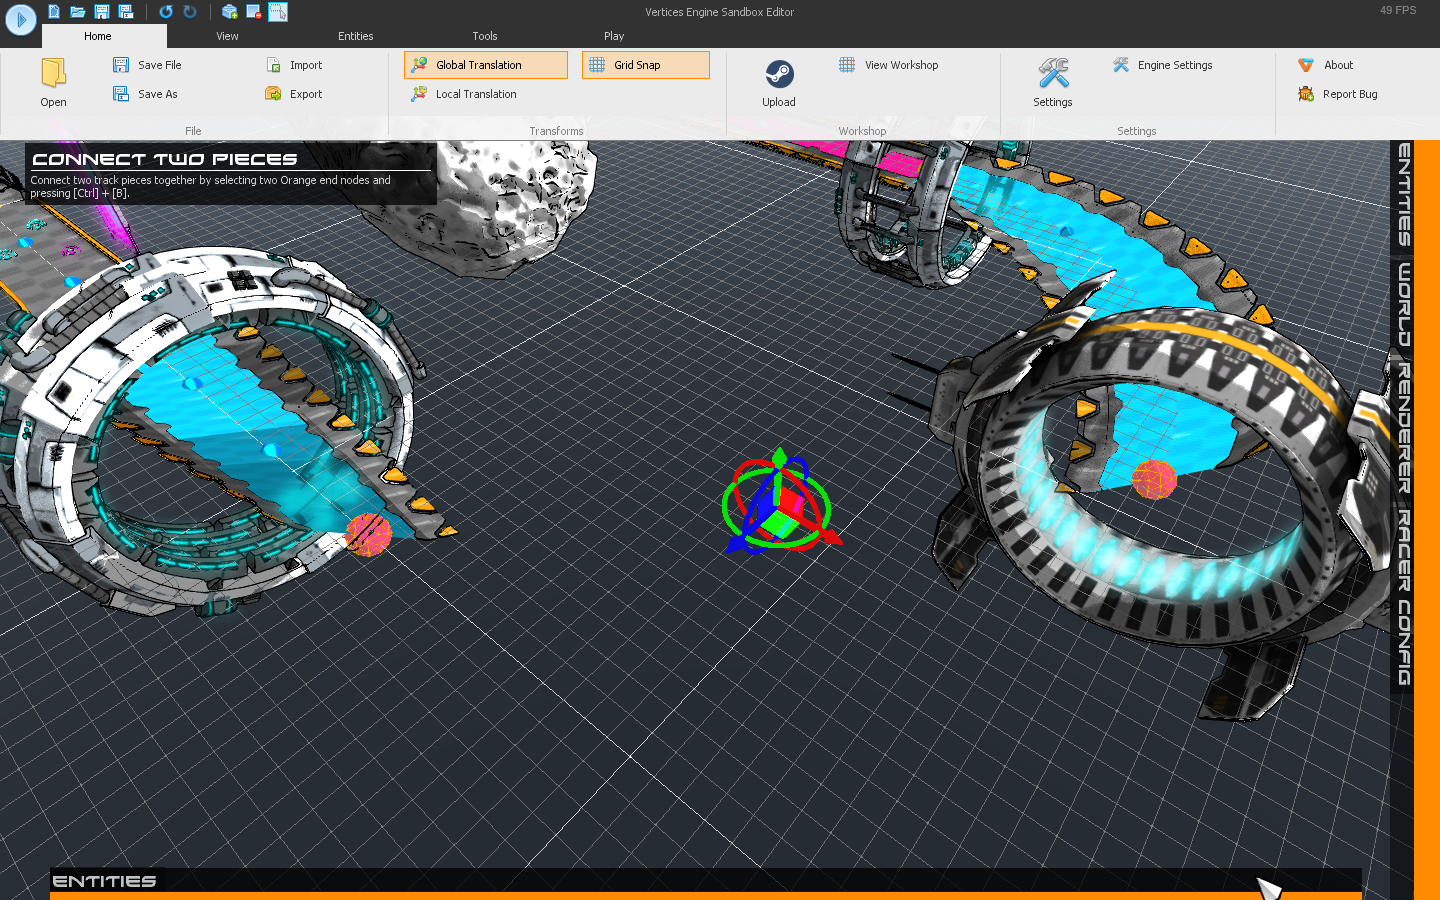Screen dimensions: 1440x900
Task: Expand the RENDERER side panel
Action: [x=1404, y=428]
